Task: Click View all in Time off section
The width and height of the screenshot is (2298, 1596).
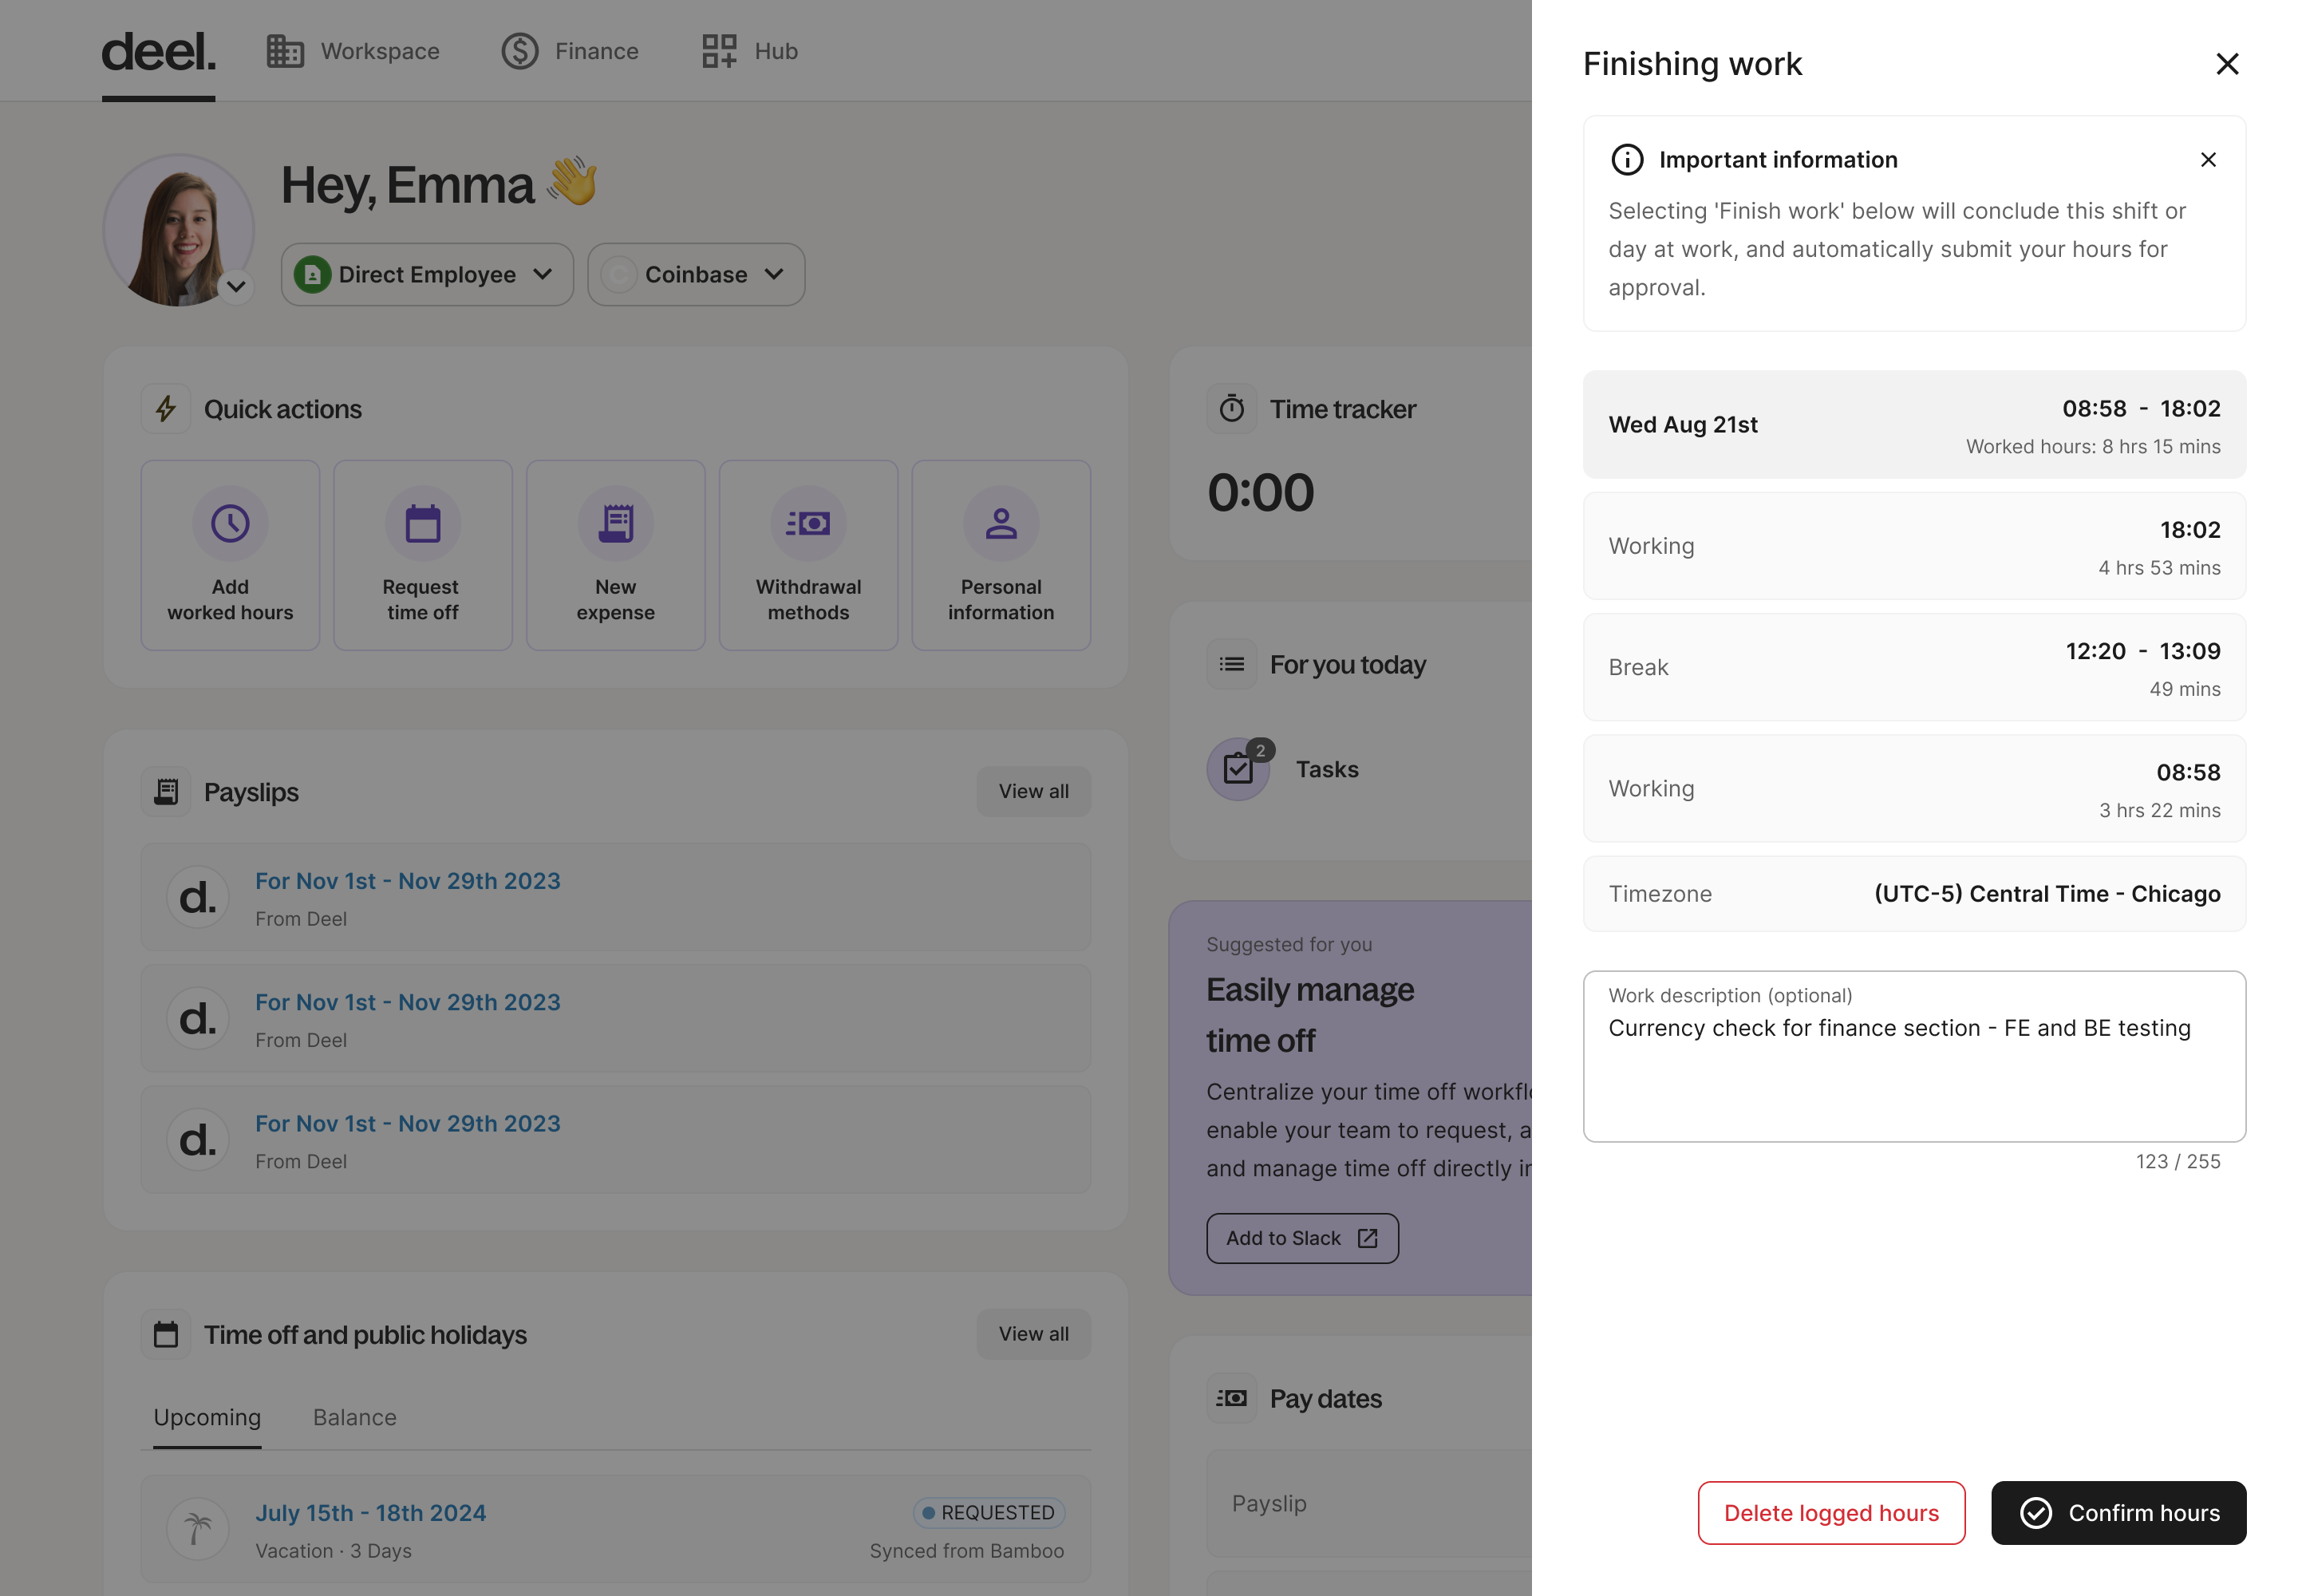Action: 1033,1334
